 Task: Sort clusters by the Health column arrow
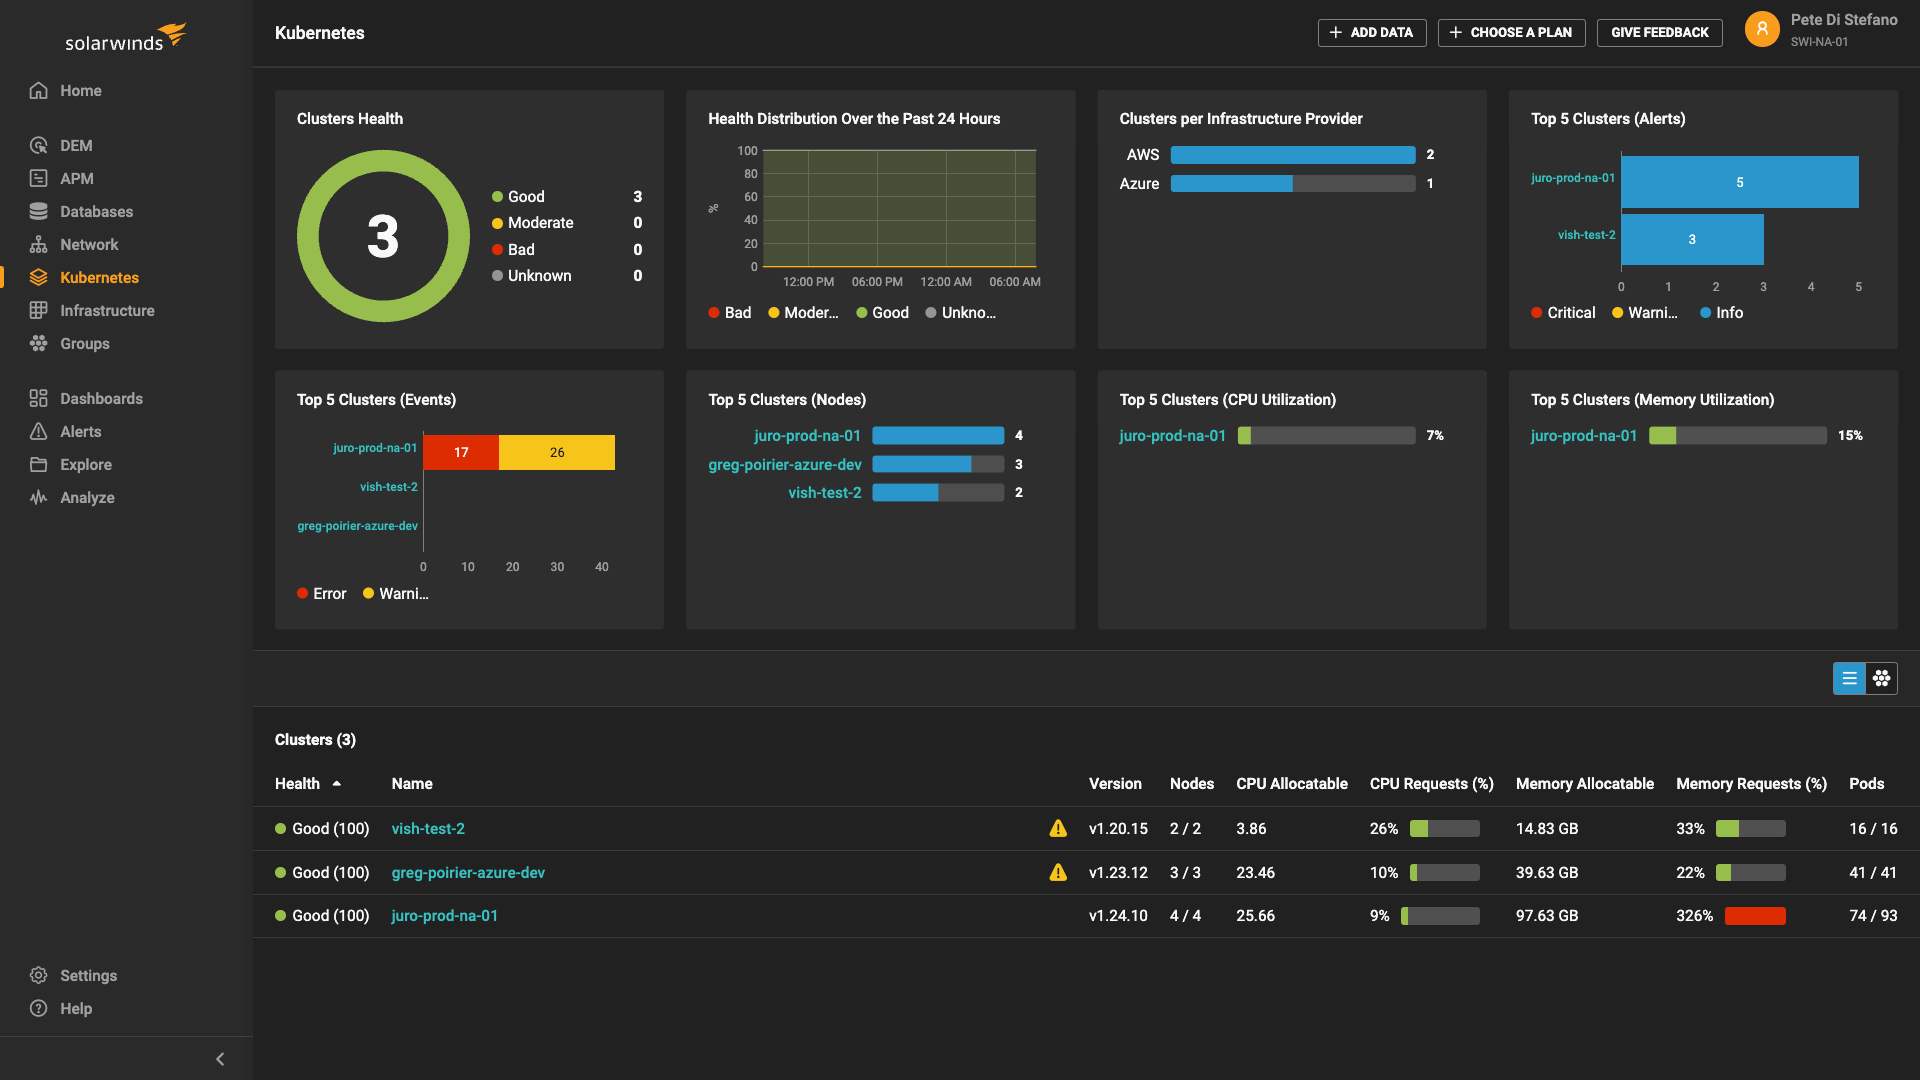337,784
